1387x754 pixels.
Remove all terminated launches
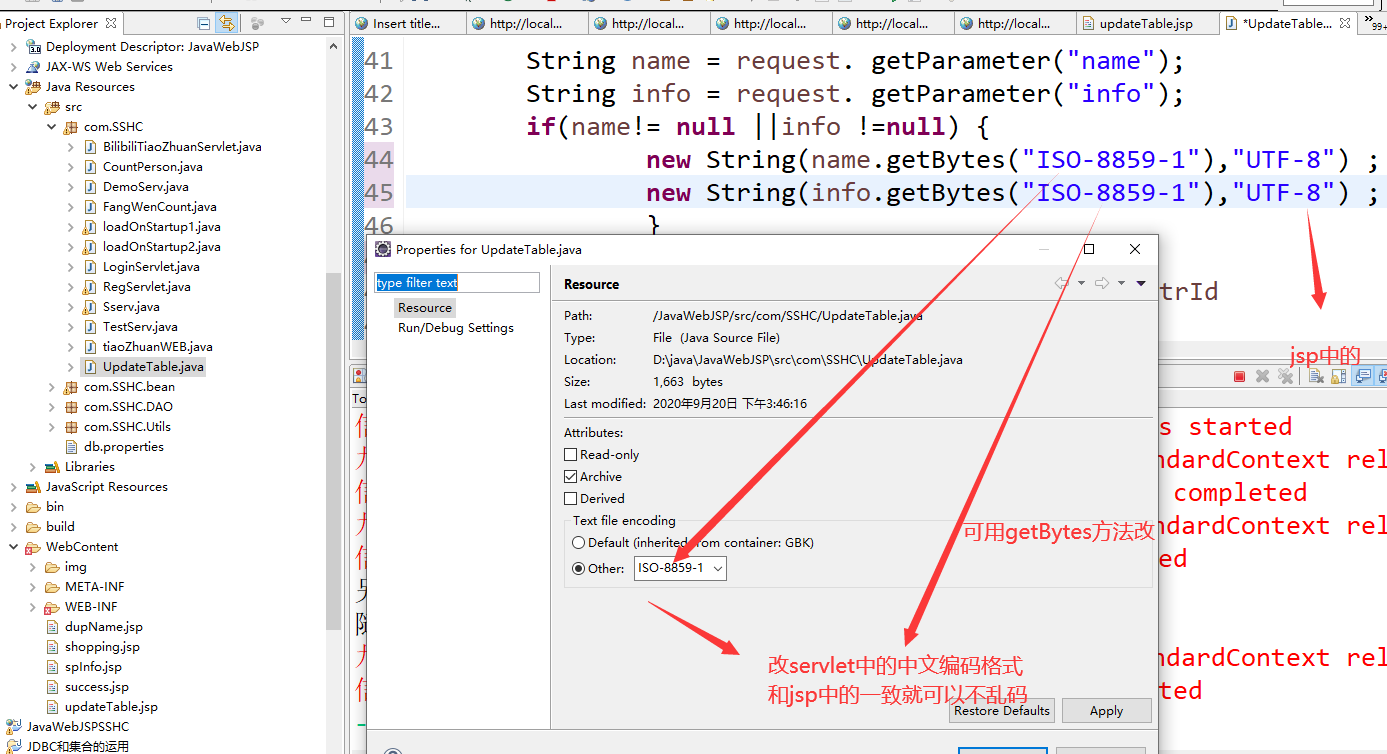click(x=1286, y=377)
